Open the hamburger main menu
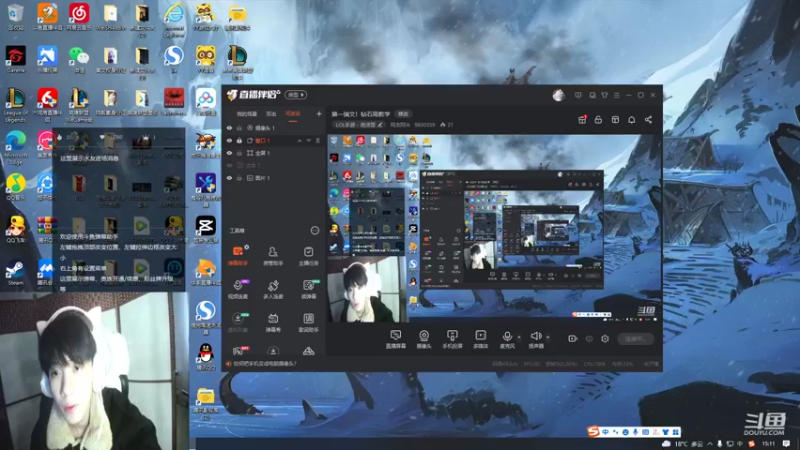 pos(617,95)
